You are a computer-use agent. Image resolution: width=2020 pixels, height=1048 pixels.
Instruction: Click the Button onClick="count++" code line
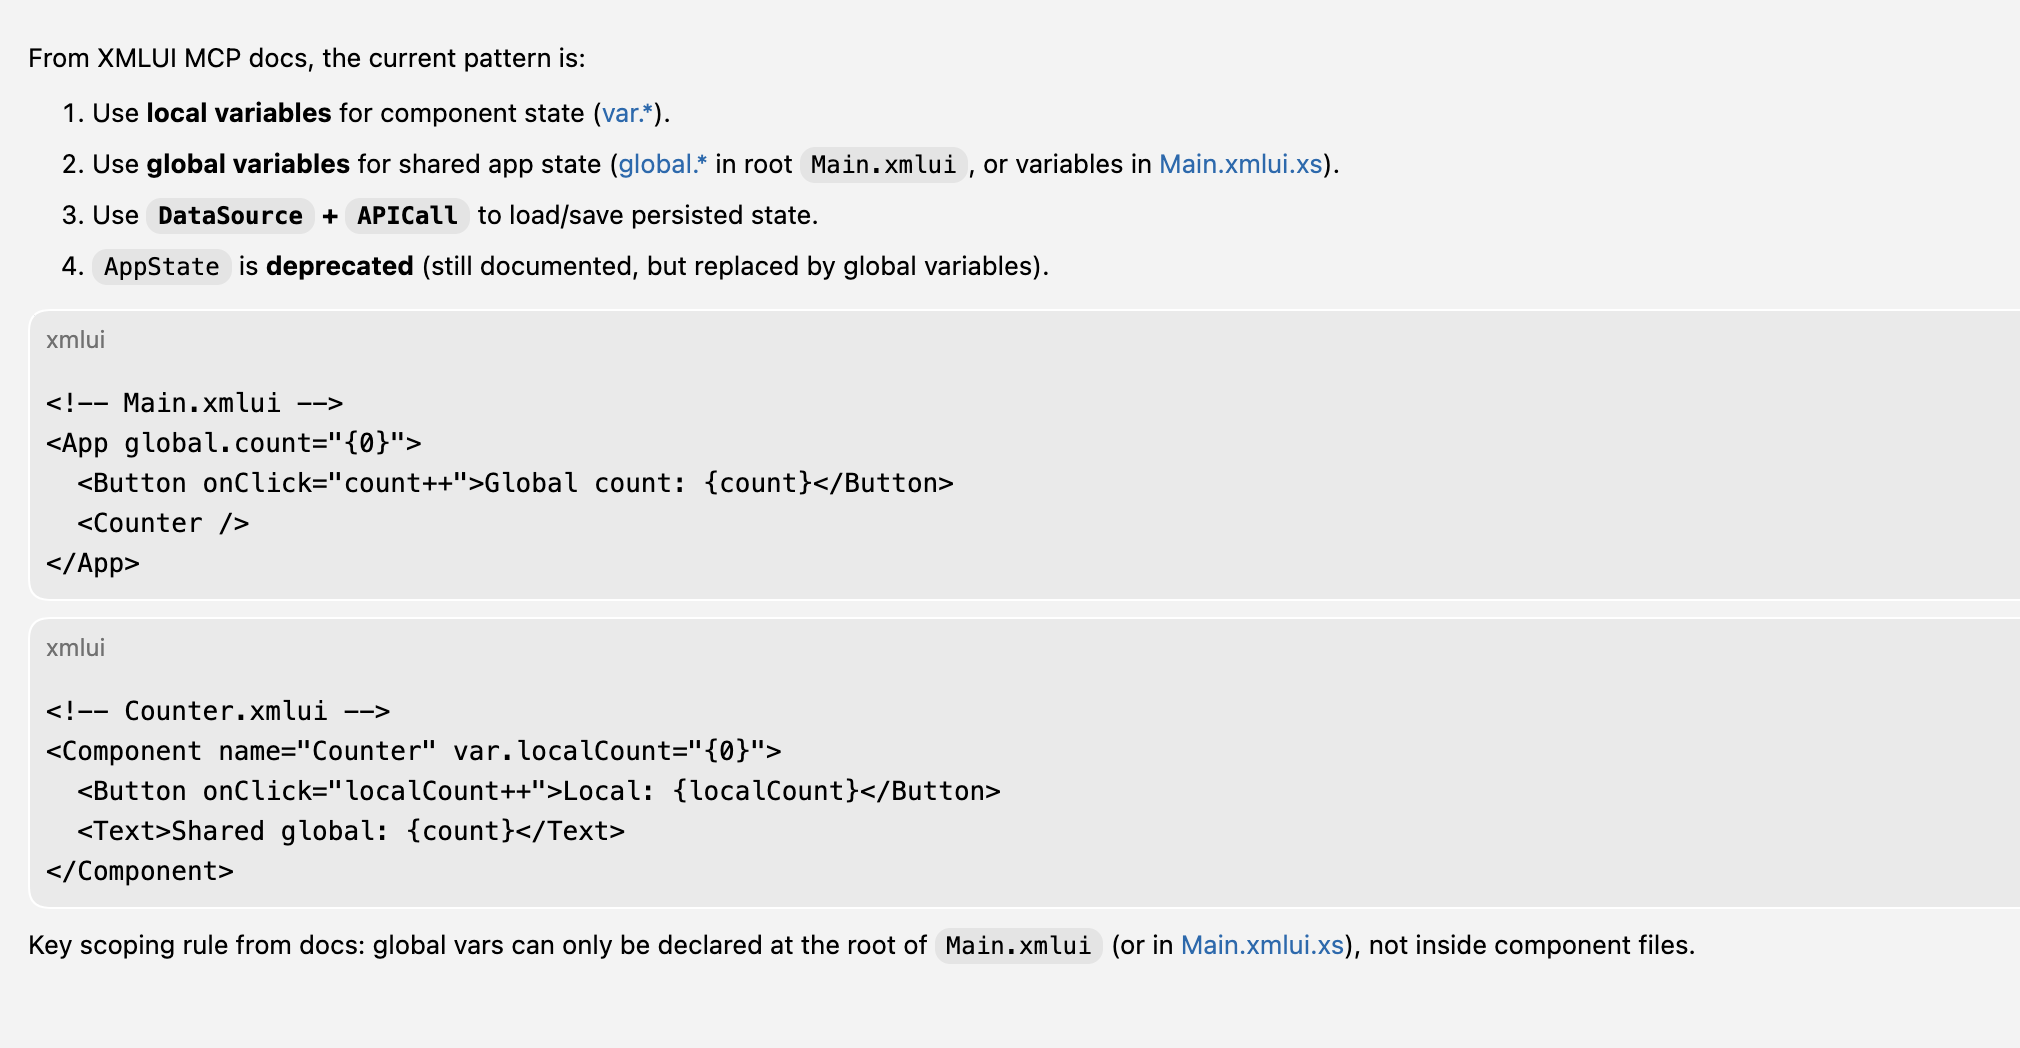point(515,483)
